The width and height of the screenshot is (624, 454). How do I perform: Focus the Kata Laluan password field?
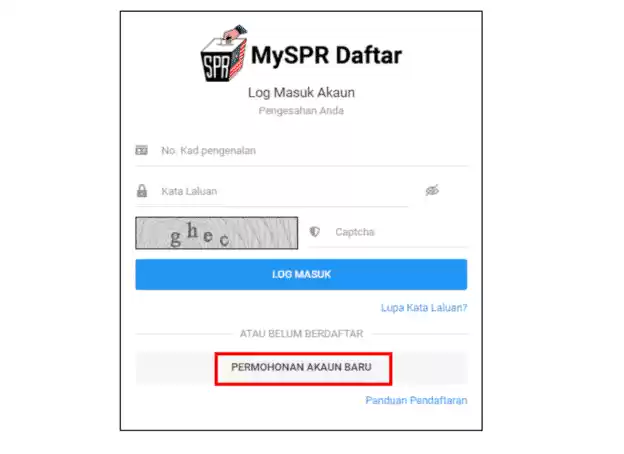(x=271, y=191)
